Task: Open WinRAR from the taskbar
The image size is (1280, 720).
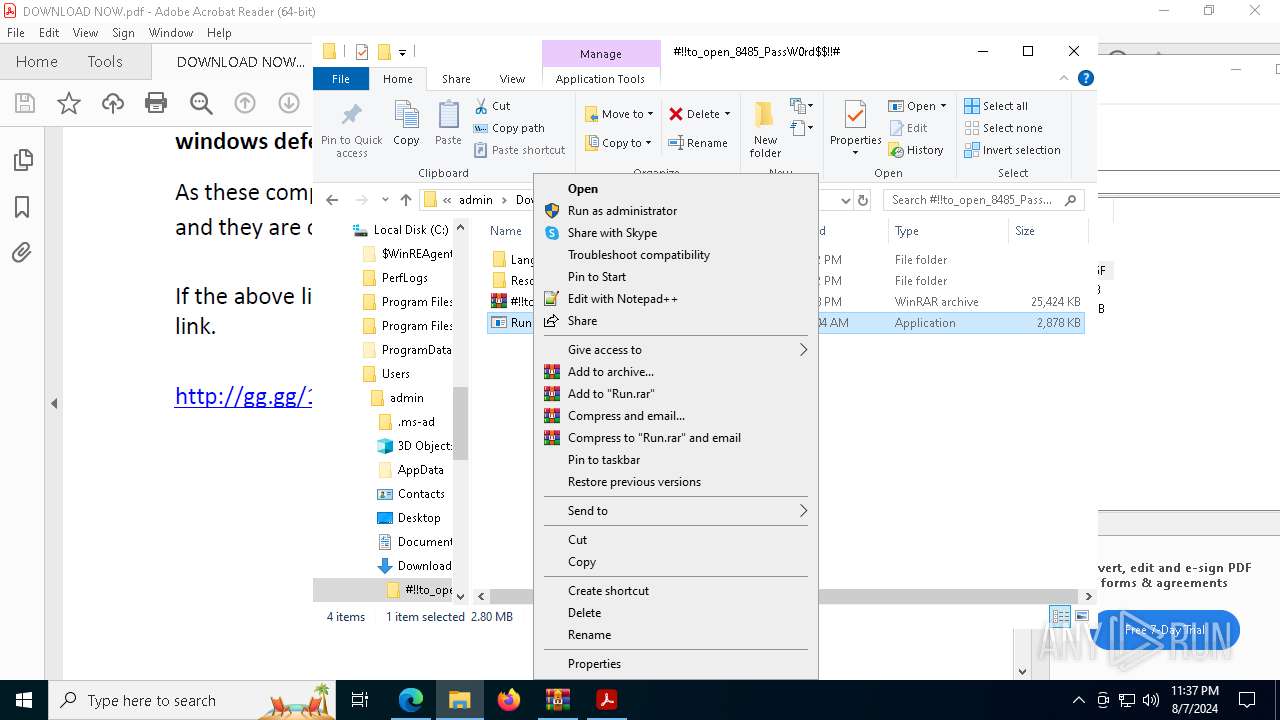Action: pyautogui.click(x=558, y=700)
